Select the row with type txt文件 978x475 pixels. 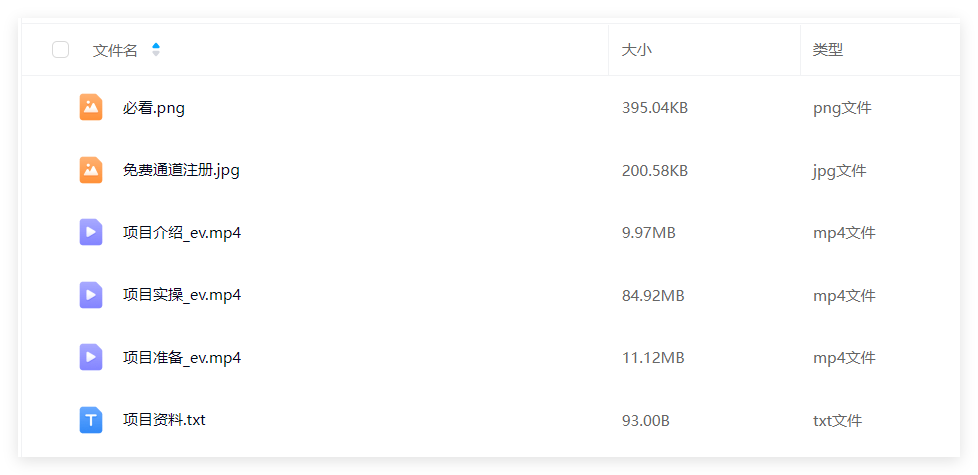tap(837, 420)
